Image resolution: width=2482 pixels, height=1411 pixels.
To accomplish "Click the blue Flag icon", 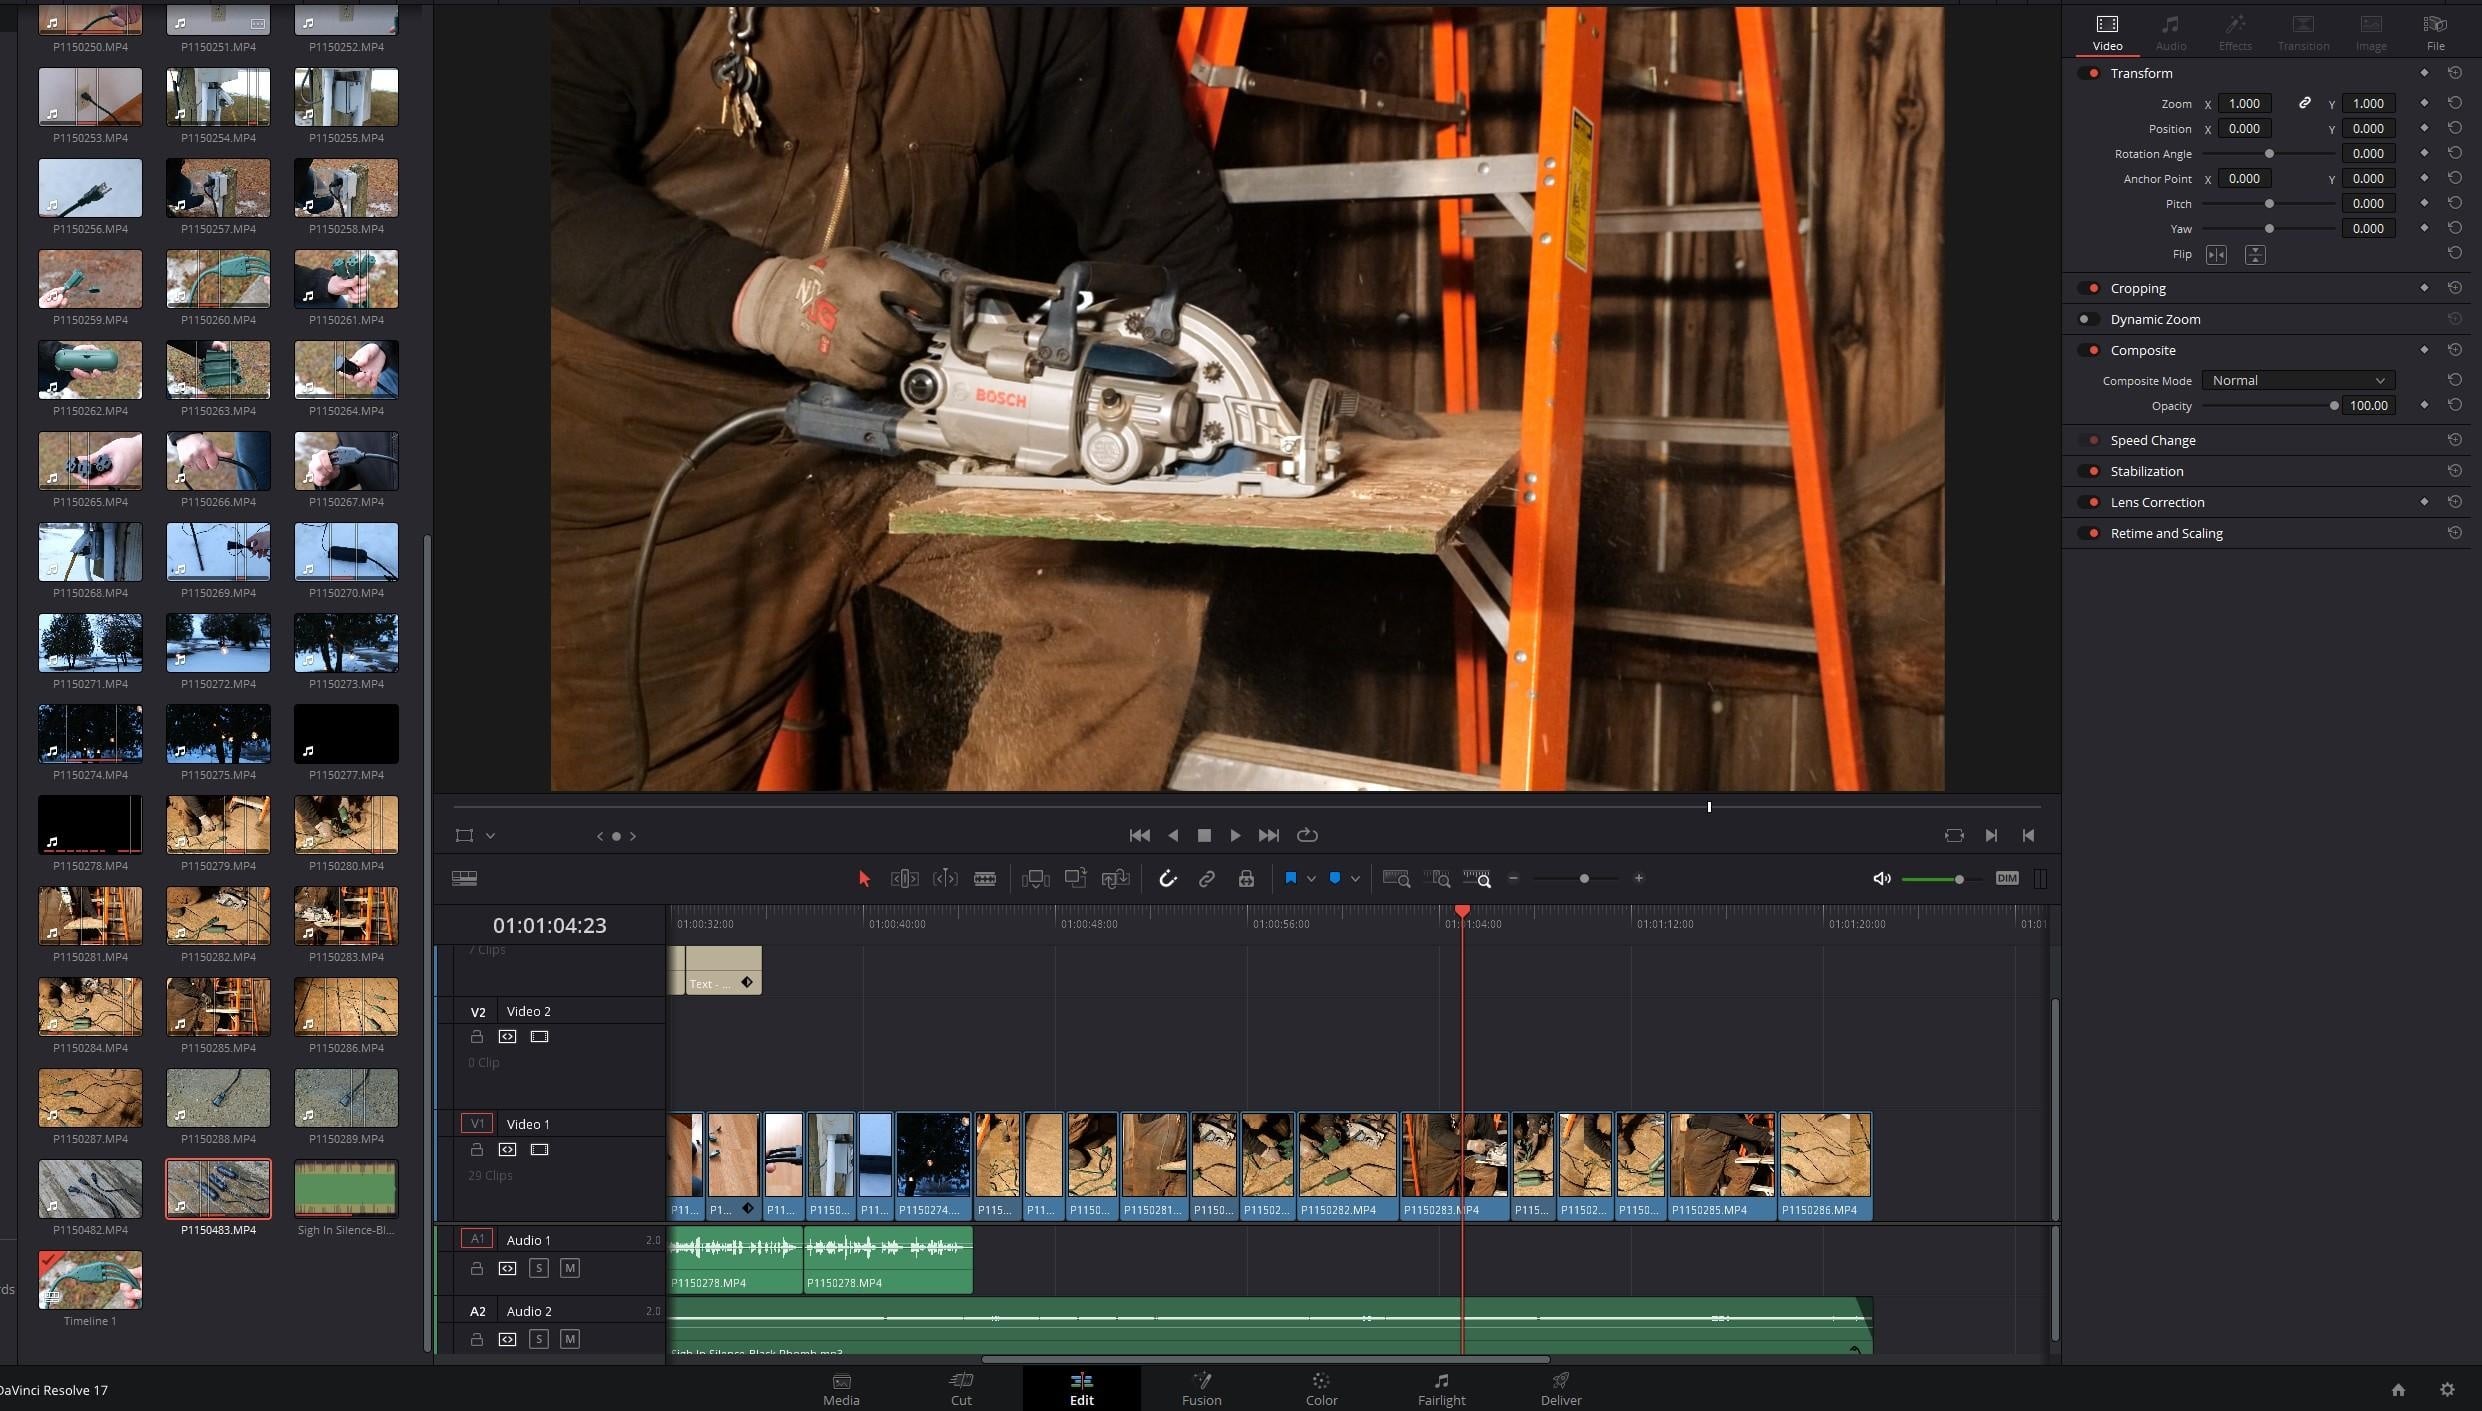I will click(1290, 878).
